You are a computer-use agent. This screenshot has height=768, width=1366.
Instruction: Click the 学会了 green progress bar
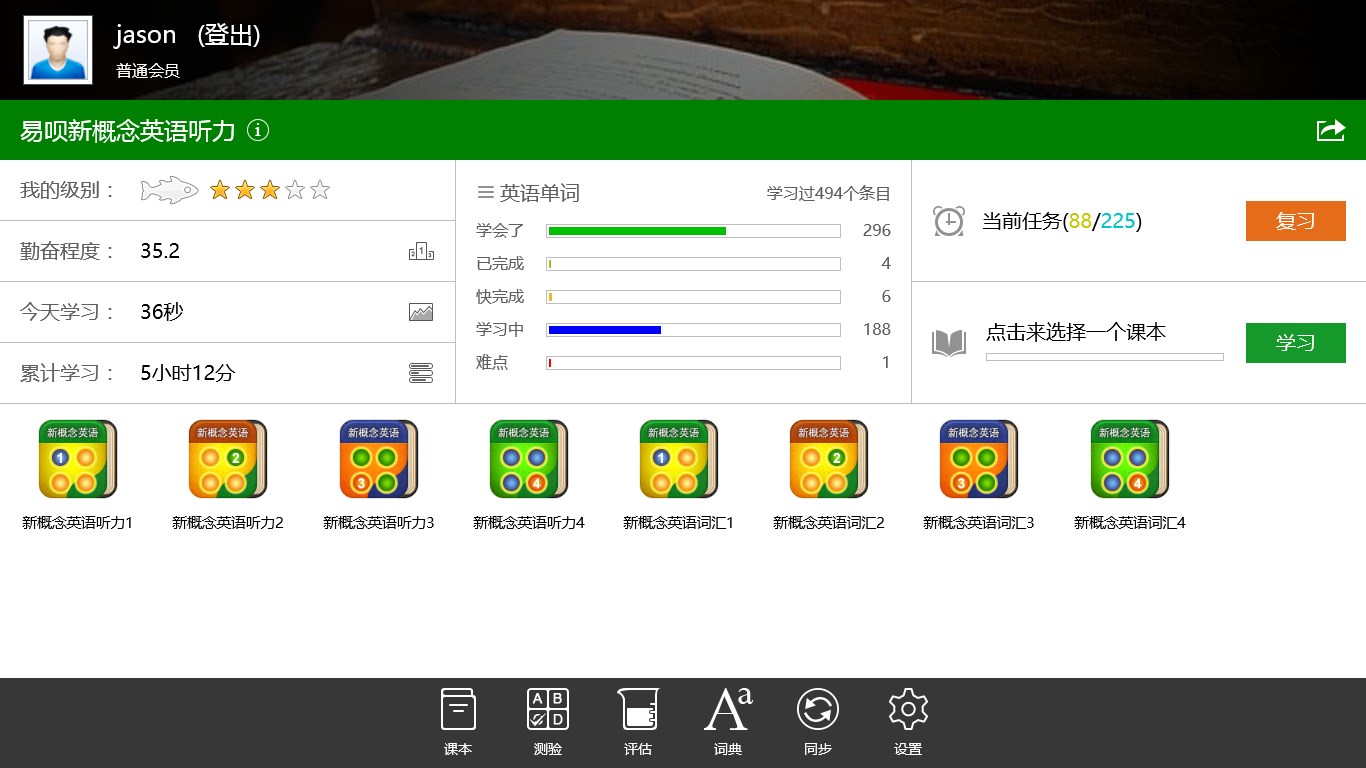[692, 231]
